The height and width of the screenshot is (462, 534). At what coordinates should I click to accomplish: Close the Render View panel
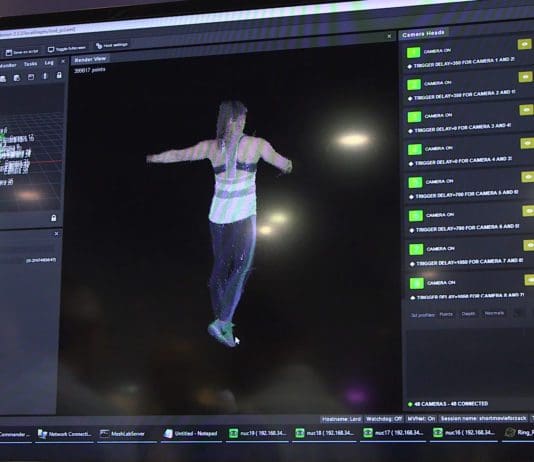tap(390, 36)
